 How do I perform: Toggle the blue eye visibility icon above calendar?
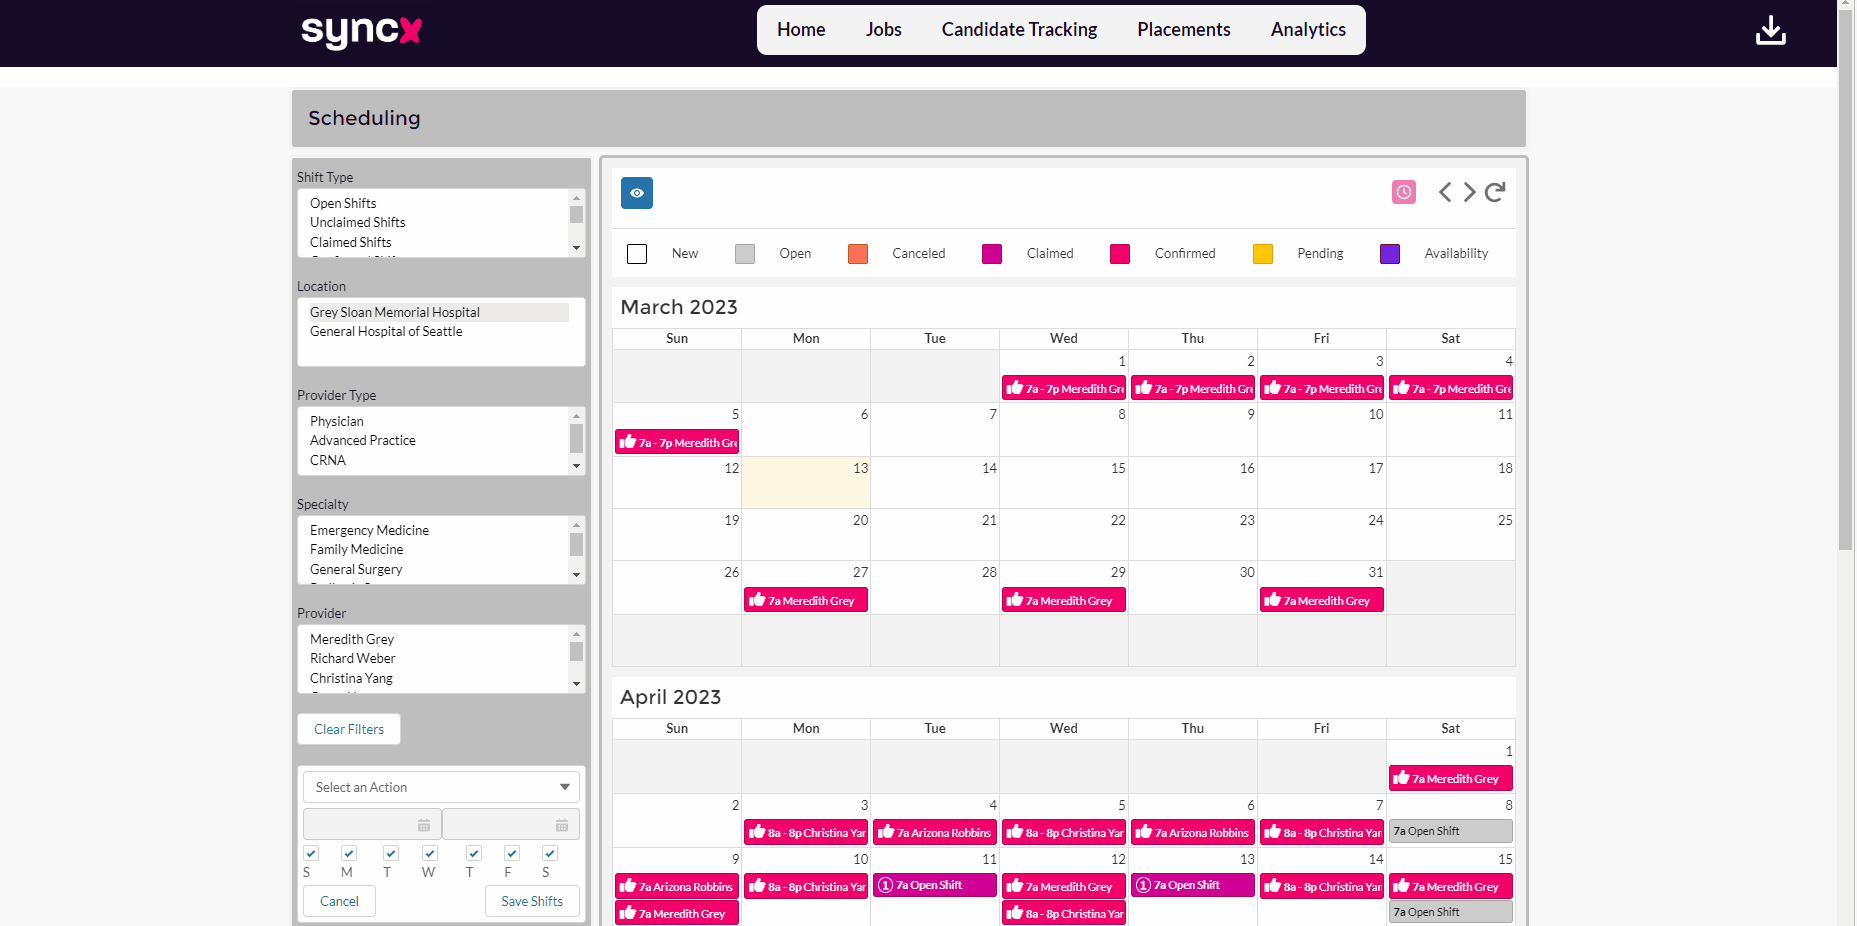[636, 192]
